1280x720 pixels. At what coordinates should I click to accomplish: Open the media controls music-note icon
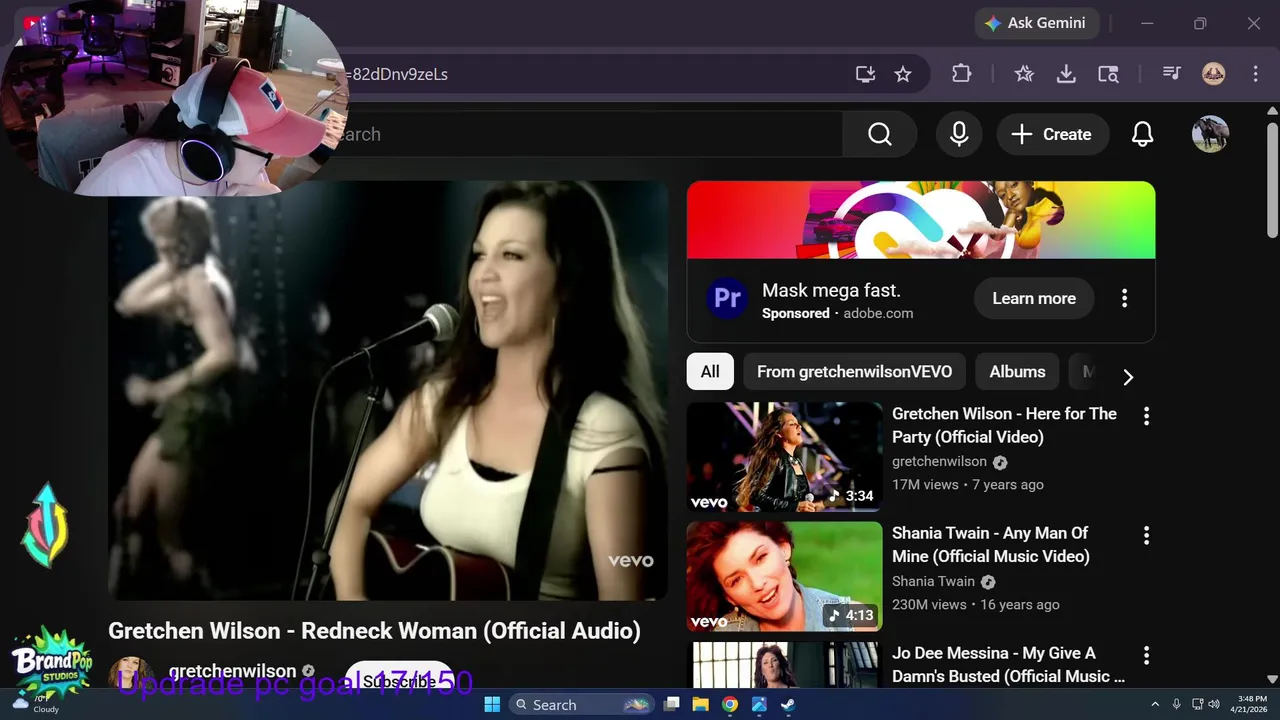(x=1172, y=74)
